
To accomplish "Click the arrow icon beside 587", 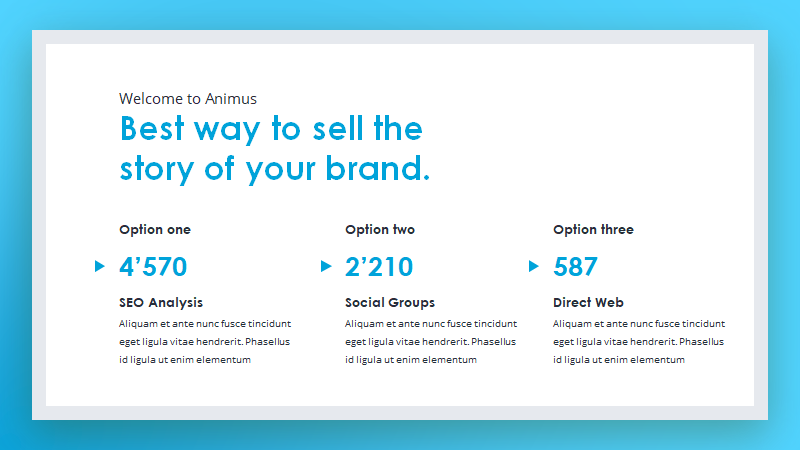I will click(534, 266).
